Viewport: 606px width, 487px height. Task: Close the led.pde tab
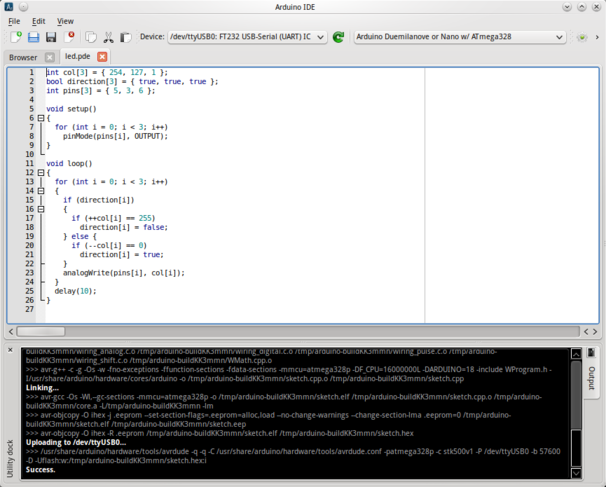click(x=102, y=57)
